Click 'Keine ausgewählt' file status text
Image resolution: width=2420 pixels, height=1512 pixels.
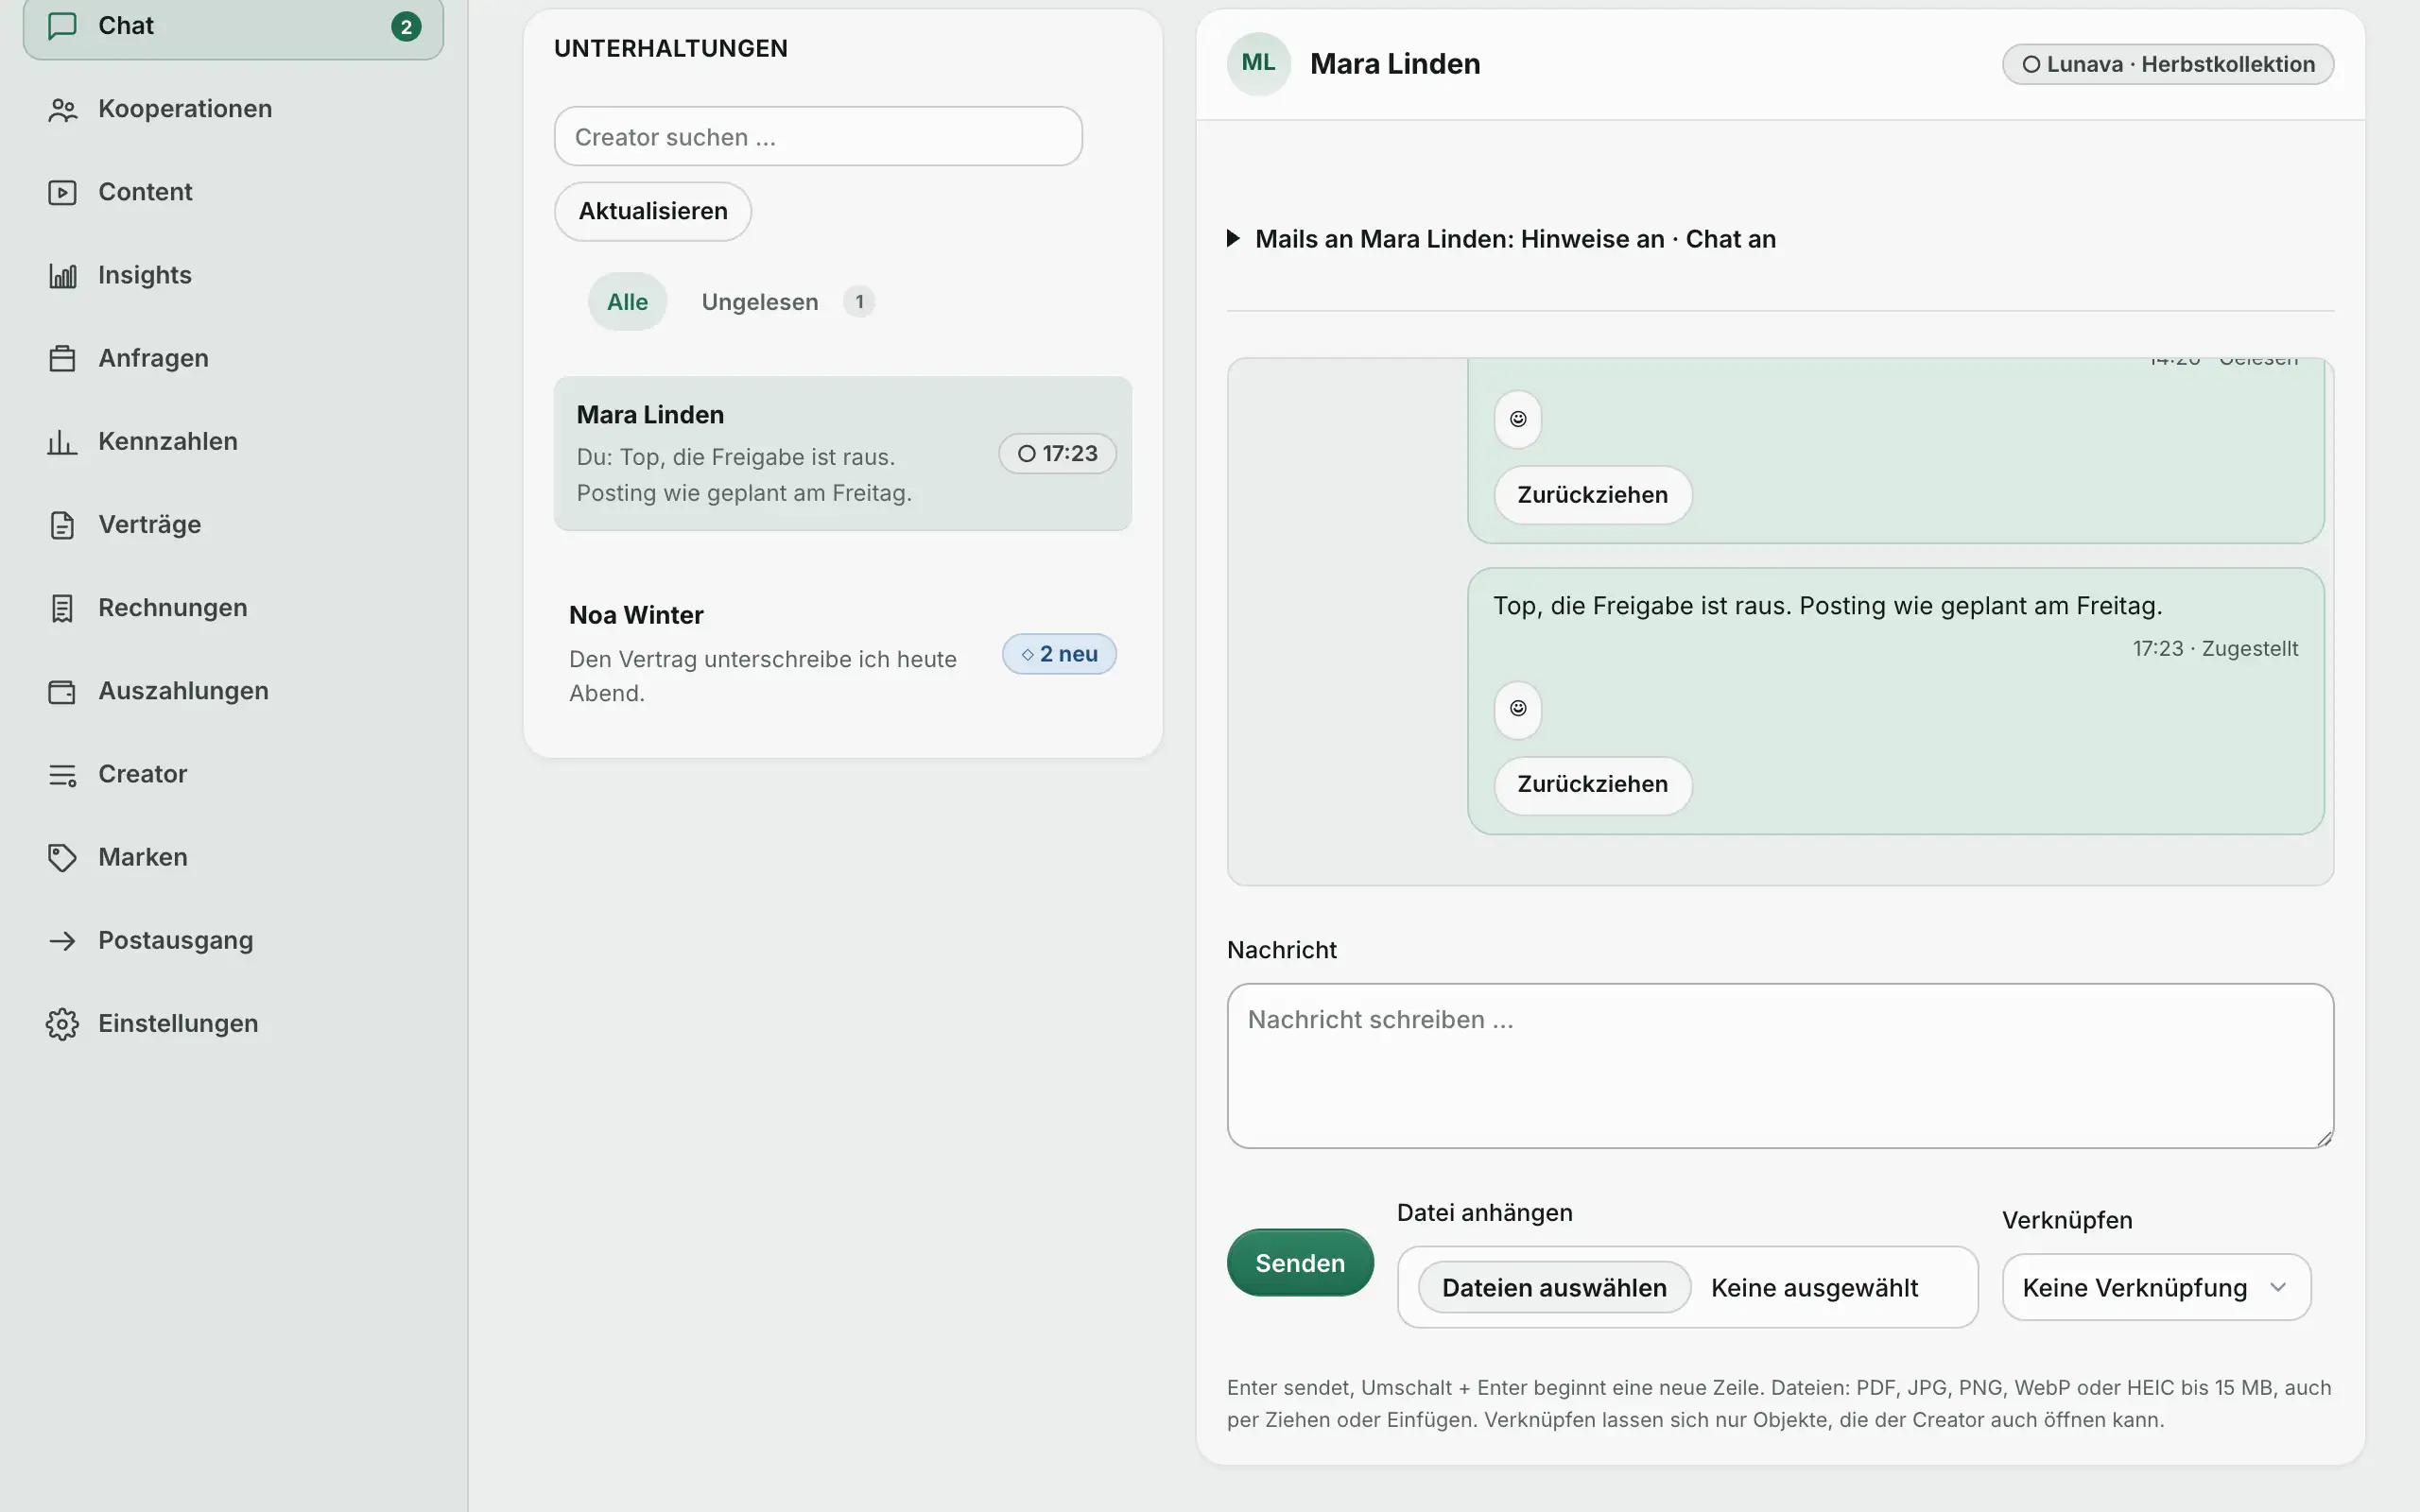pos(1814,1288)
